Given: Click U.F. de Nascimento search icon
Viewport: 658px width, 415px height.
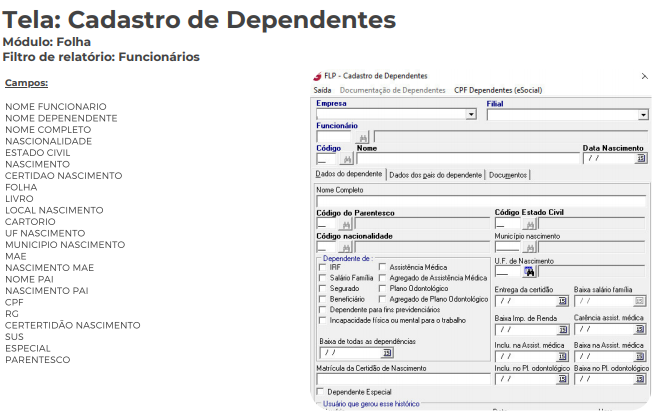Looking at the screenshot, I should [x=530, y=271].
